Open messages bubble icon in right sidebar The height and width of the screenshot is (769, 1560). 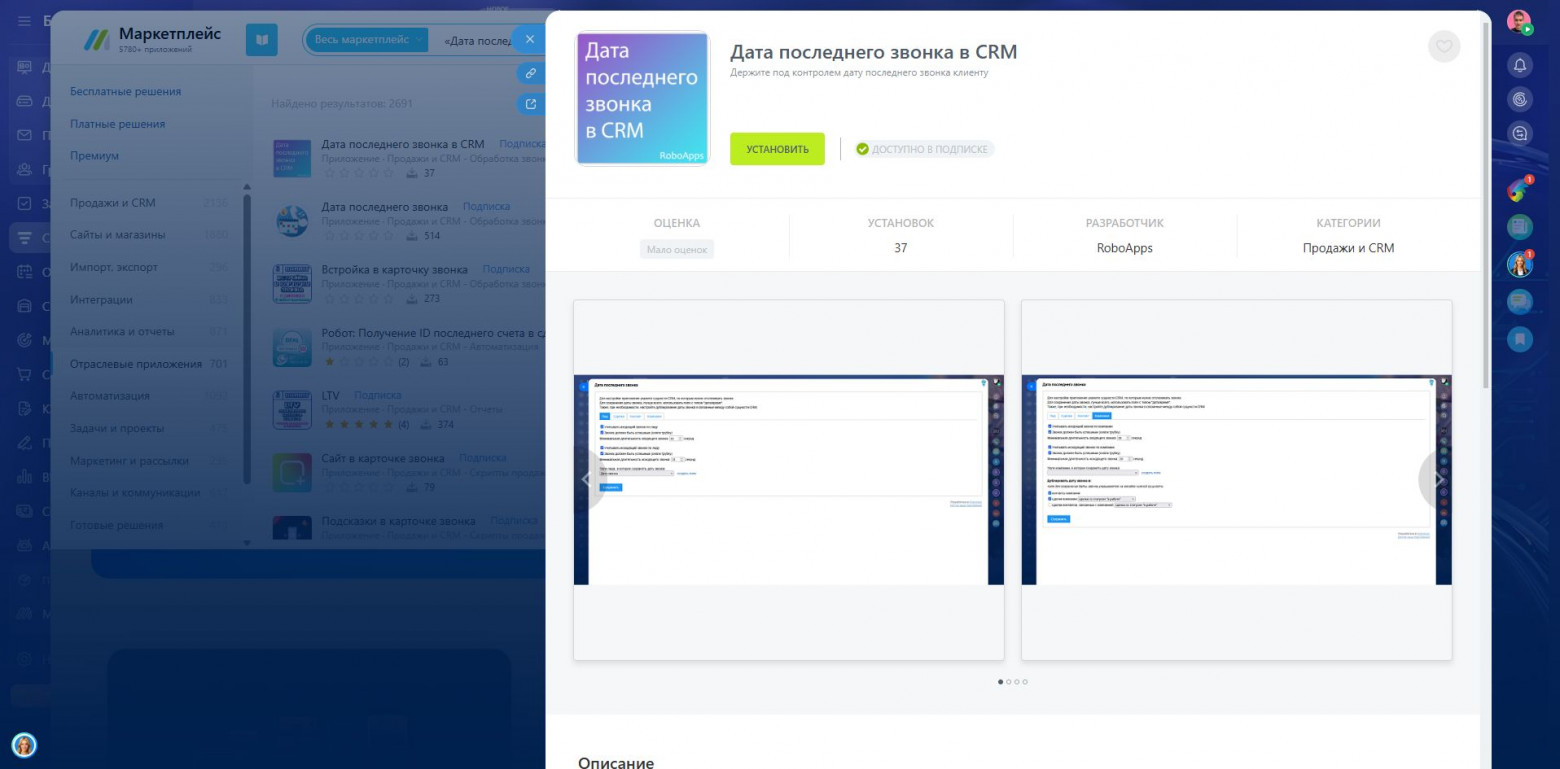pos(1520,301)
